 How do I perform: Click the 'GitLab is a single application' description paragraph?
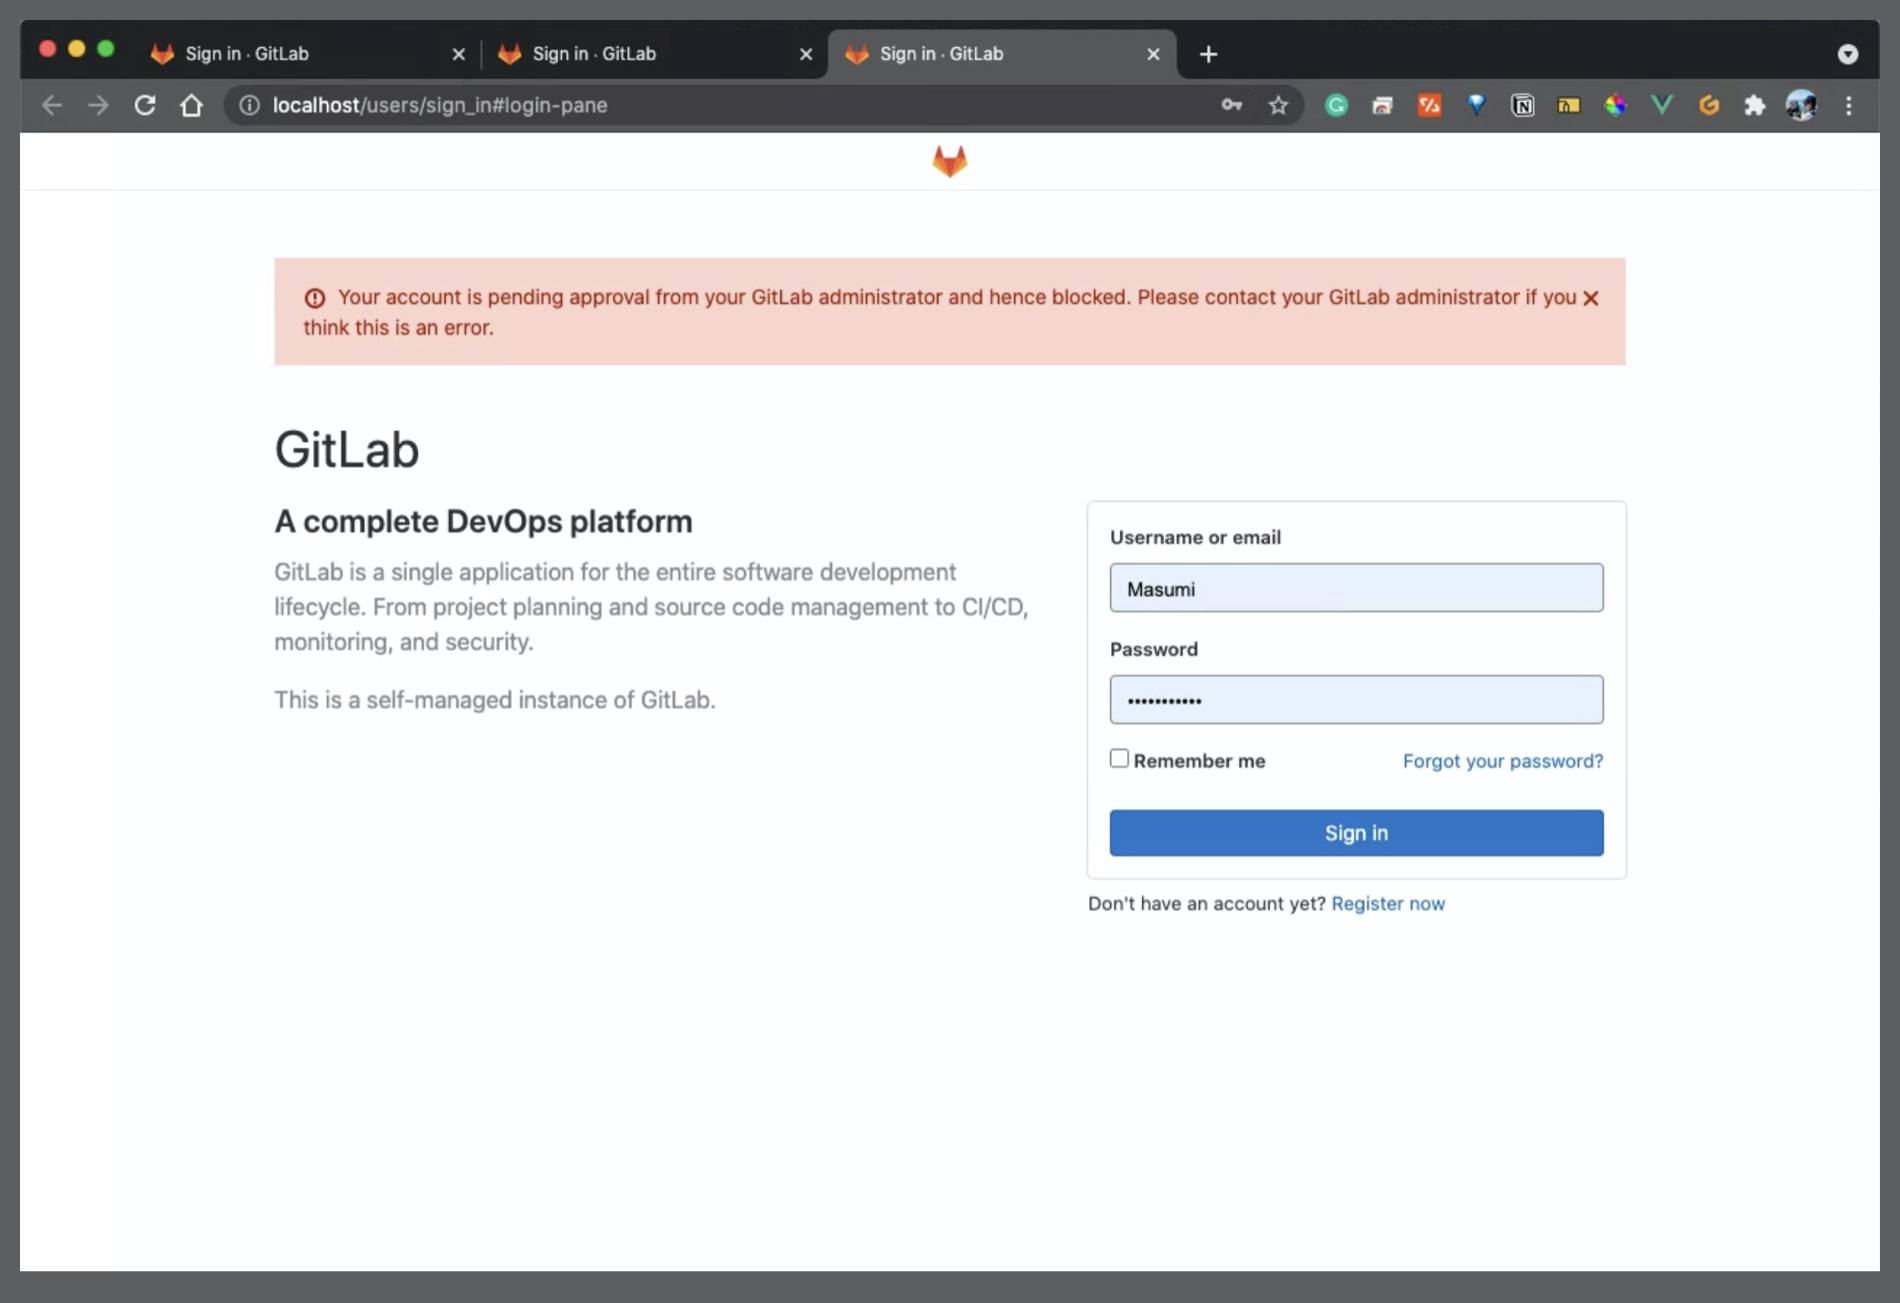[651, 607]
